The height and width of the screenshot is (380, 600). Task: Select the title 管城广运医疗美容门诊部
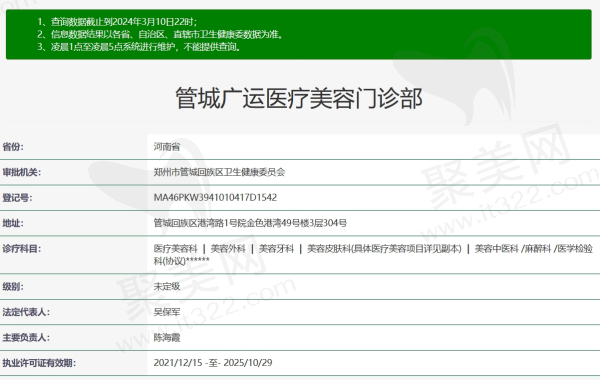pyautogui.click(x=299, y=98)
